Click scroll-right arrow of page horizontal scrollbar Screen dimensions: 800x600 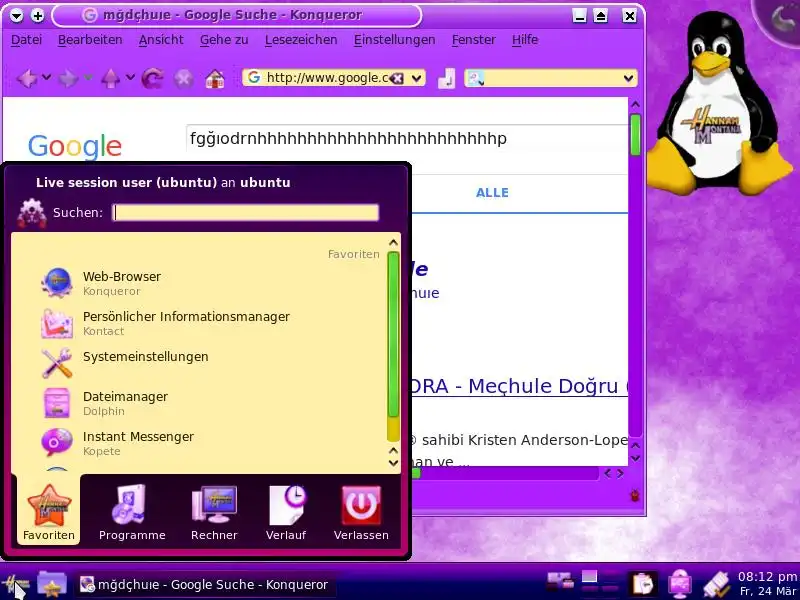pyautogui.click(x=620, y=473)
